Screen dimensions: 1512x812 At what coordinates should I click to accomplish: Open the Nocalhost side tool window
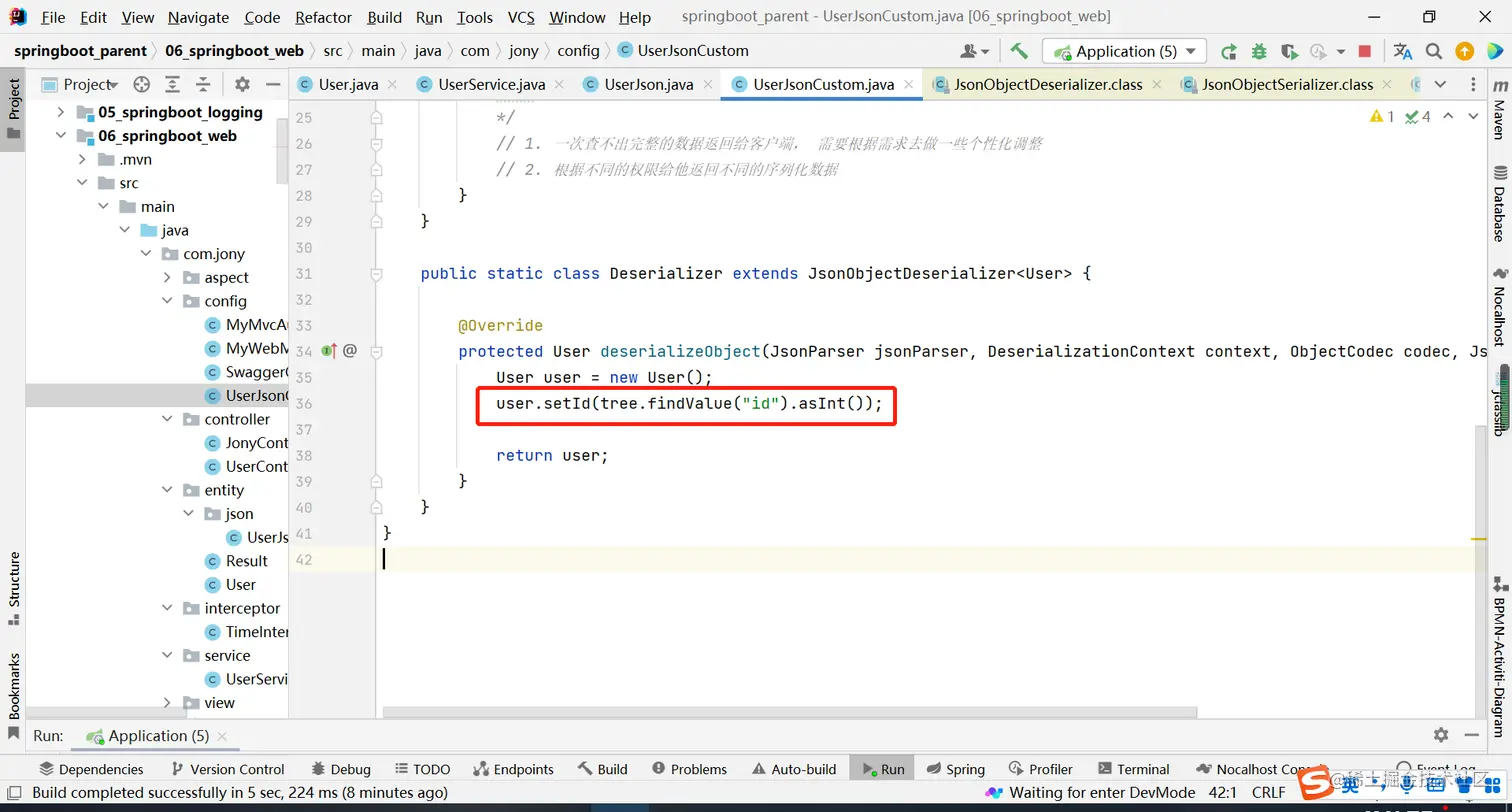coord(1499,307)
